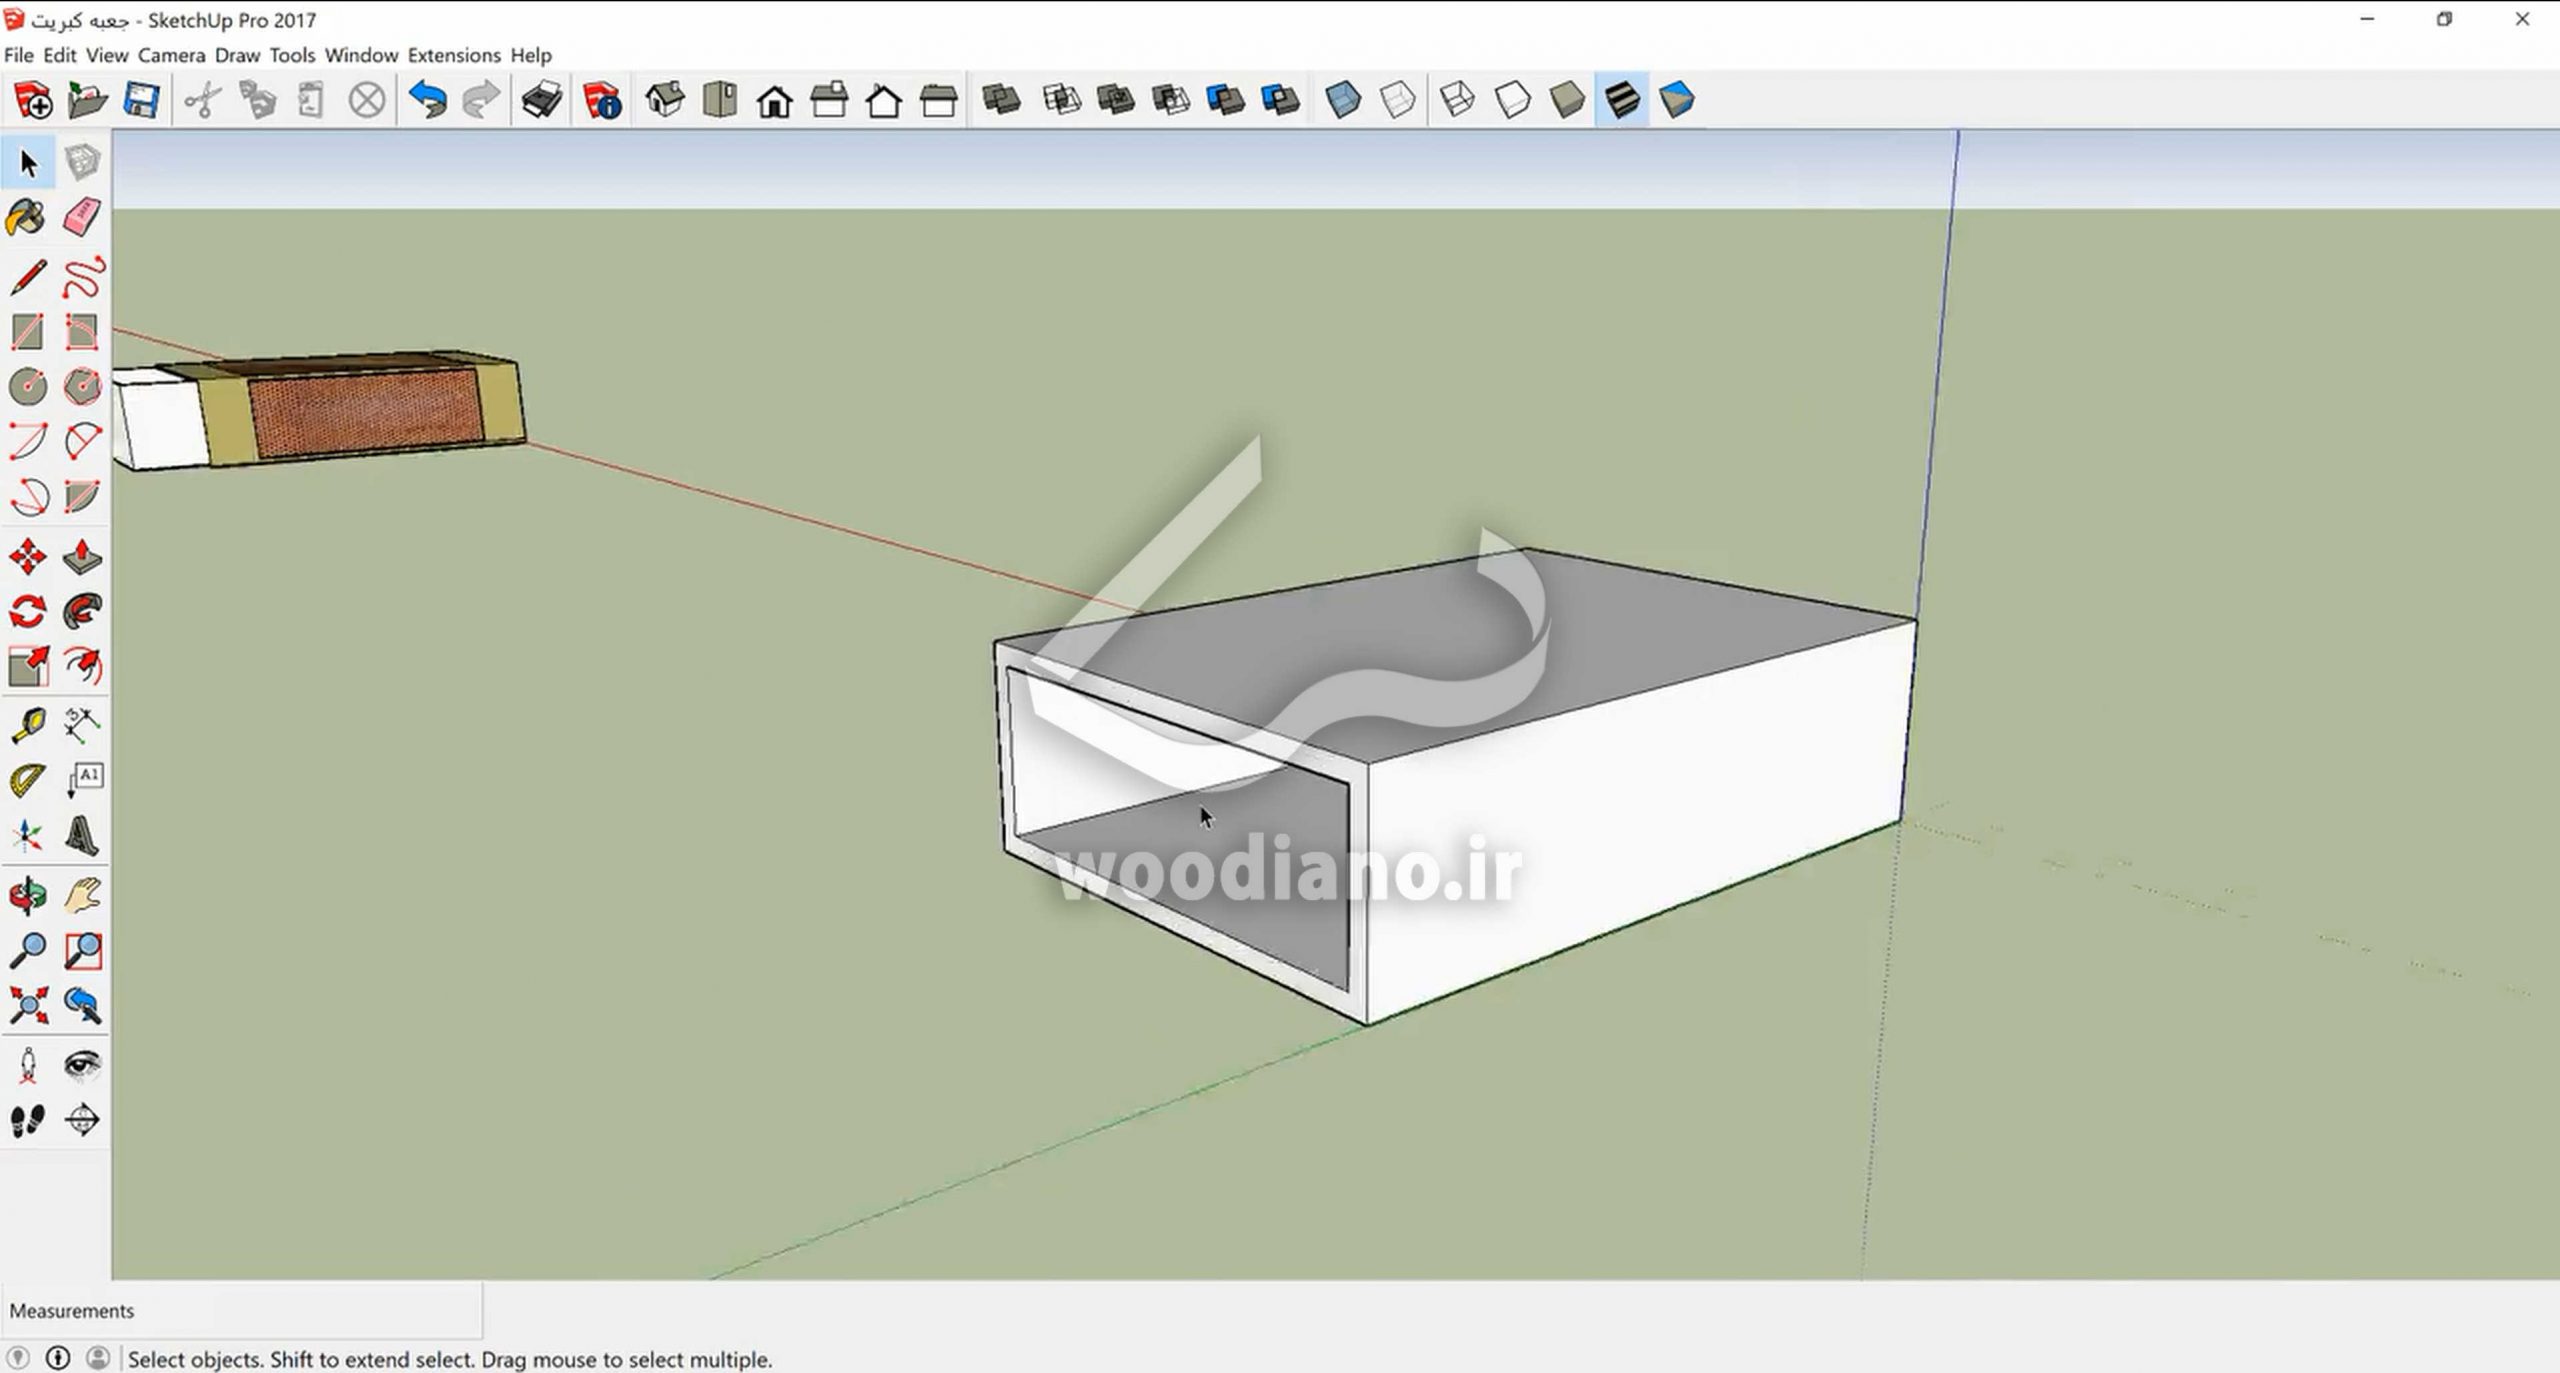This screenshot has width=2560, height=1373.
Task: Select the Rotated Rectangle tool
Action: pos(82,332)
